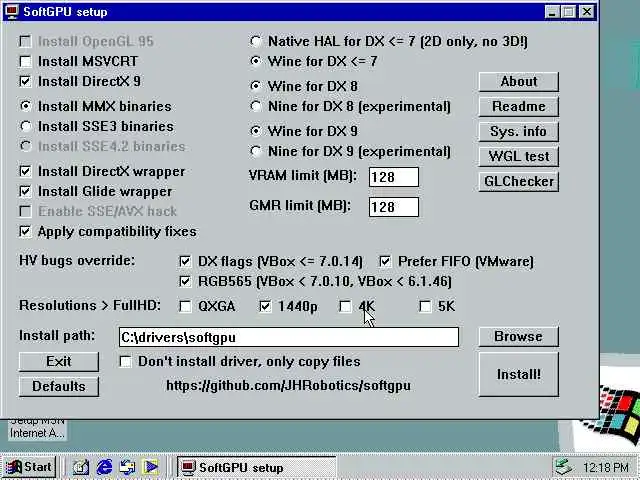Select Wine for DX <= 7
The height and width of the screenshot is (480, 640).
256,61
